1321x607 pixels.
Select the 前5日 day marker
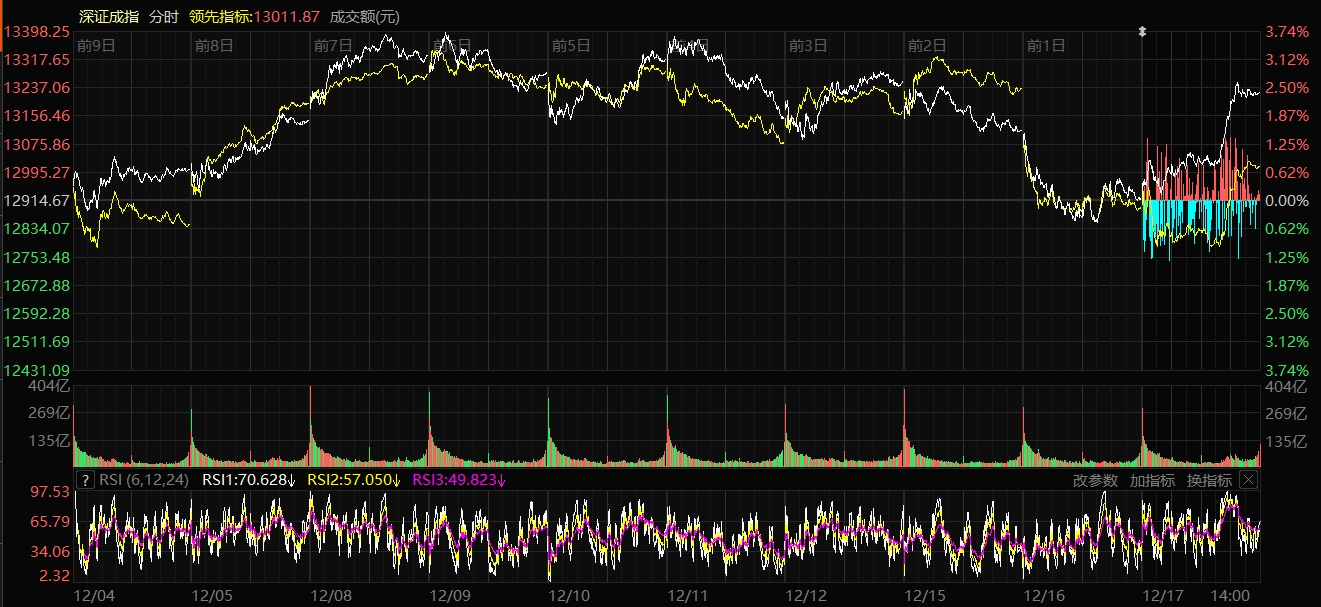click(x=571, y=45)
